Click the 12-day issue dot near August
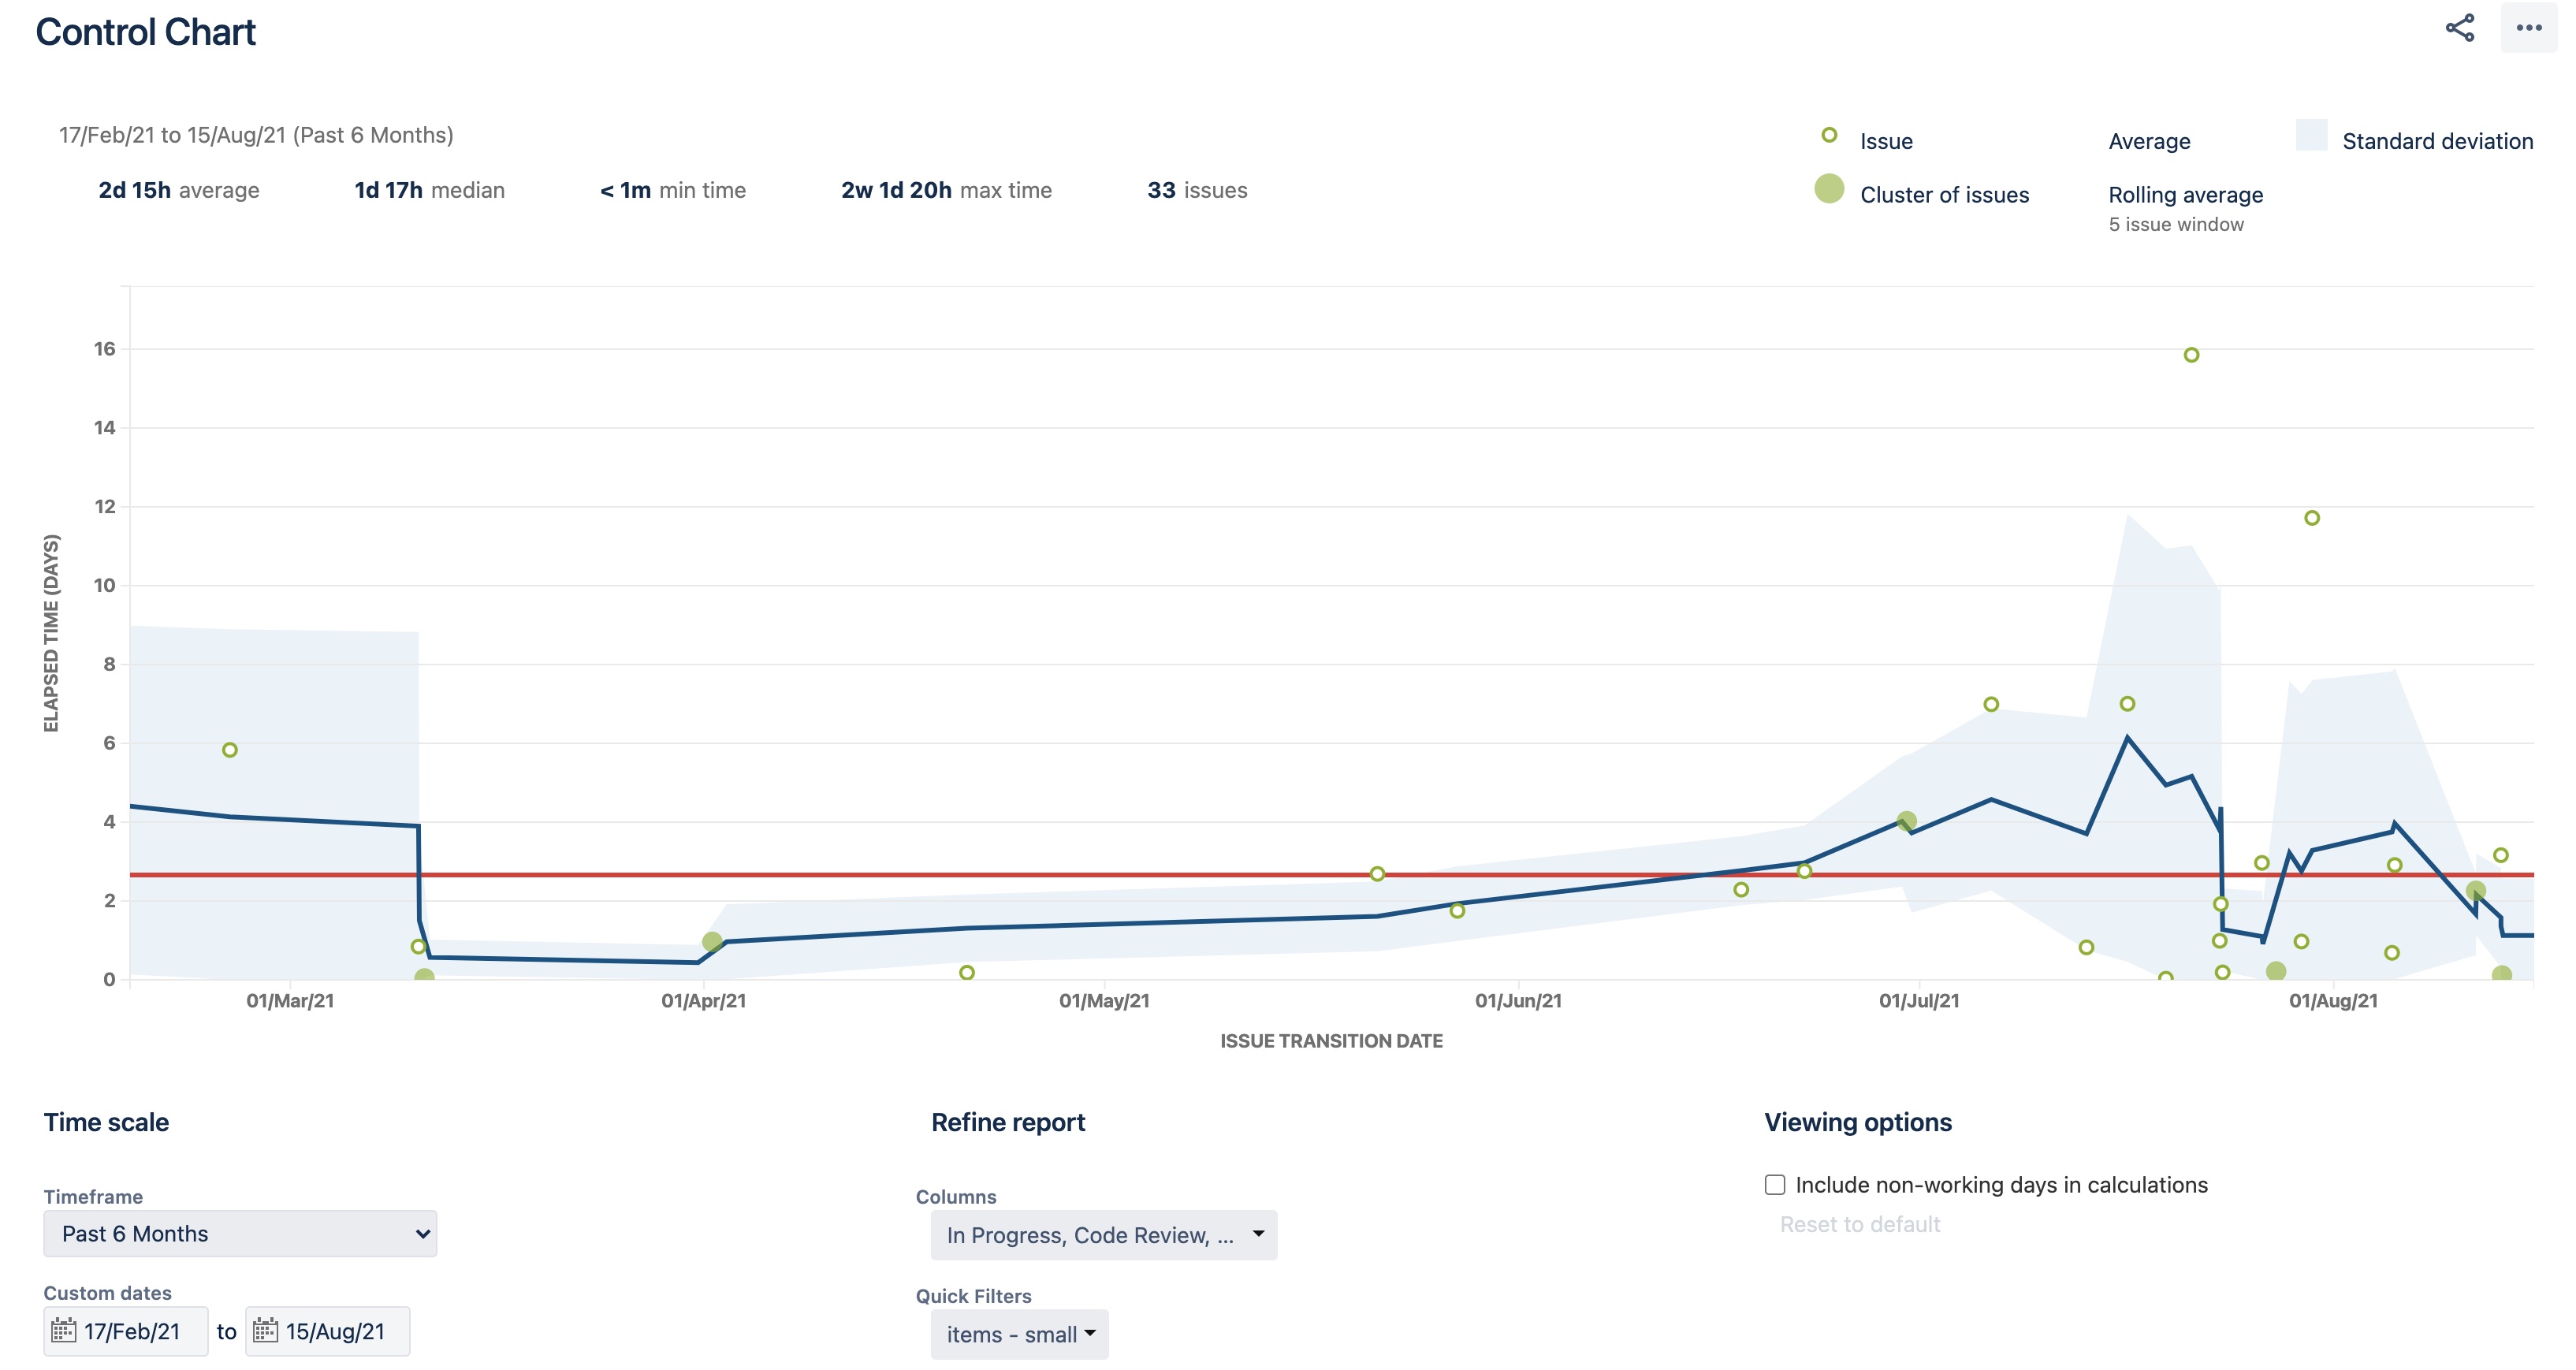Viewport: 2576px width, 1370px height. (x=2311, y=518)
